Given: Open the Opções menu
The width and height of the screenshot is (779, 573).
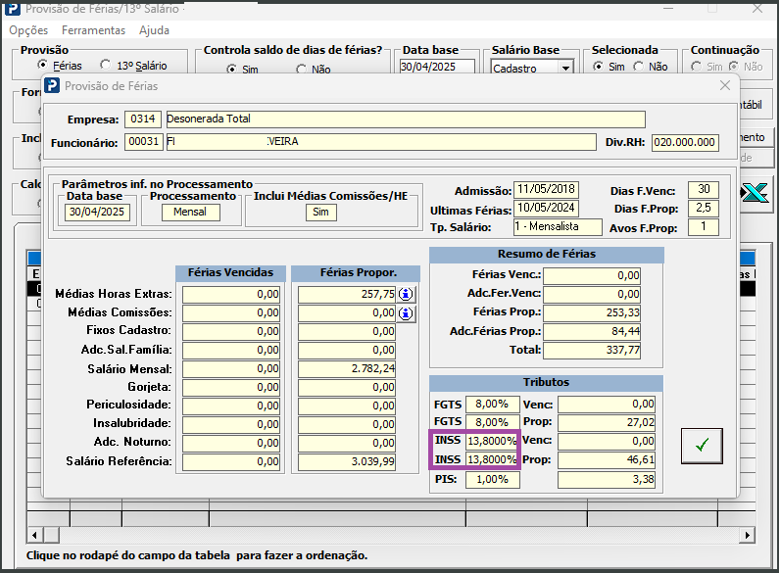Looking at the screenshot, I should coord(28,30).
